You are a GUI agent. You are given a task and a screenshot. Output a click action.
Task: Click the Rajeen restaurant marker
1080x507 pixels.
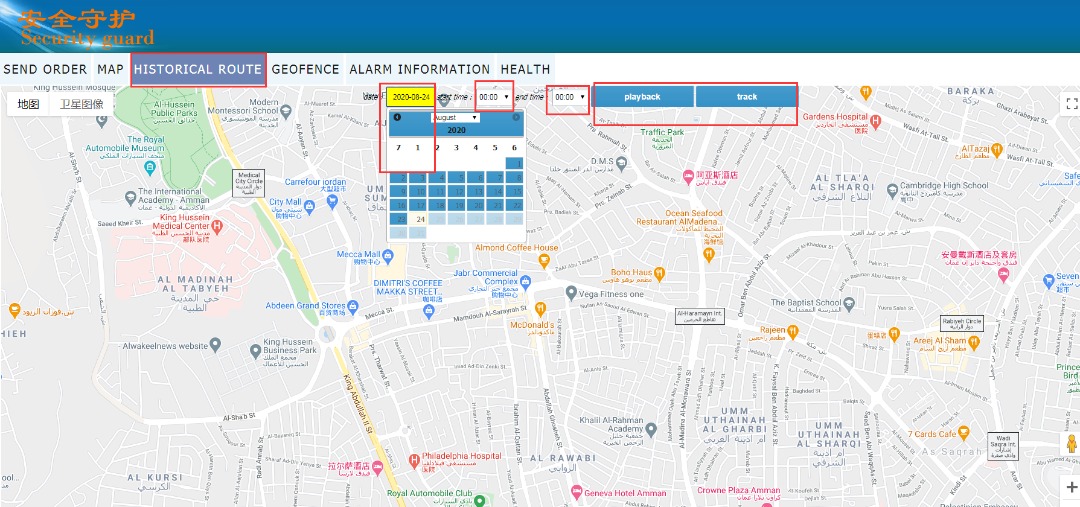tap(793, 331)
